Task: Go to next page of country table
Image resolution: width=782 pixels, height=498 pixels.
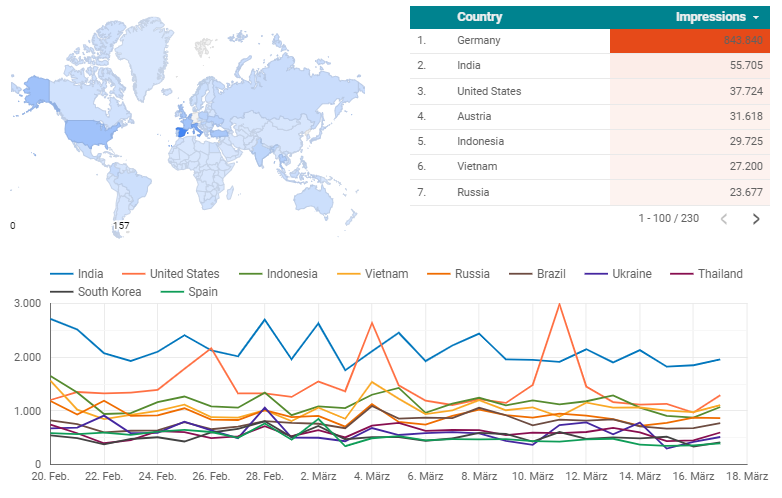Action: coord(756,219)
